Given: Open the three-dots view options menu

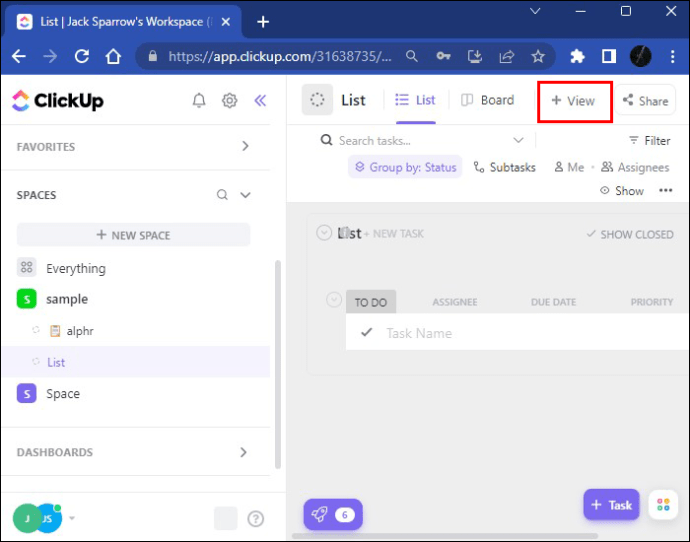Looking at the screenshot, I should [x=665, y=190].
